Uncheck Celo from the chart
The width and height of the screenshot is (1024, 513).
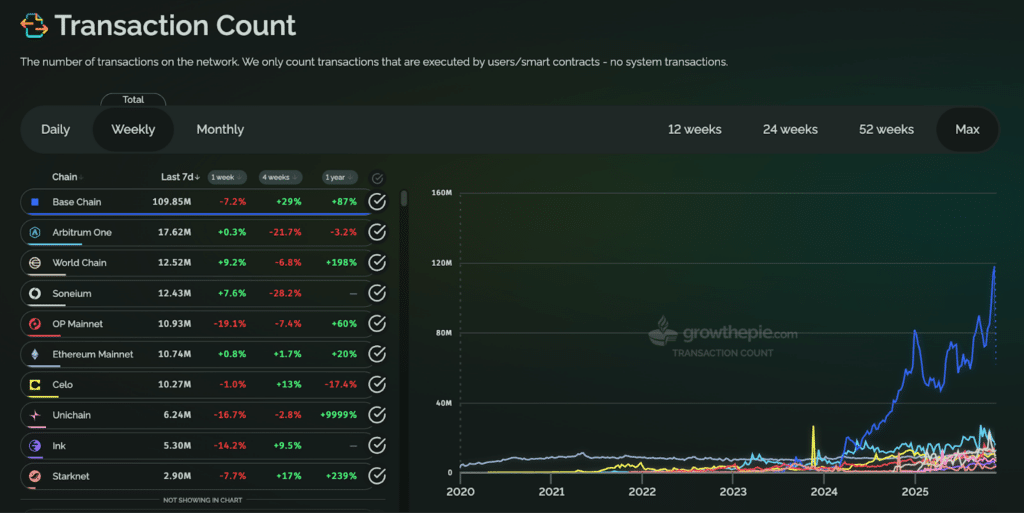pyautogui.click(x=377, y=384)
